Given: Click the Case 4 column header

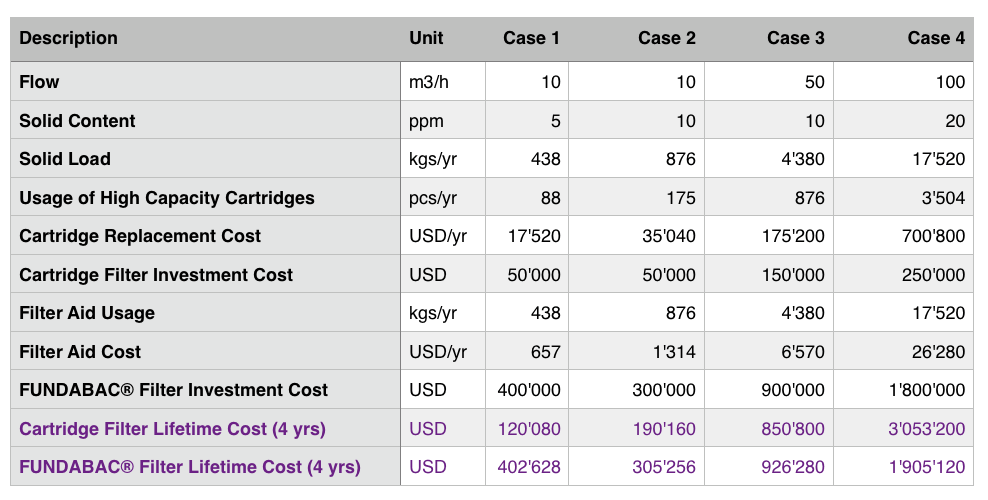Looking at the screenshot, I should click(936, 39).
